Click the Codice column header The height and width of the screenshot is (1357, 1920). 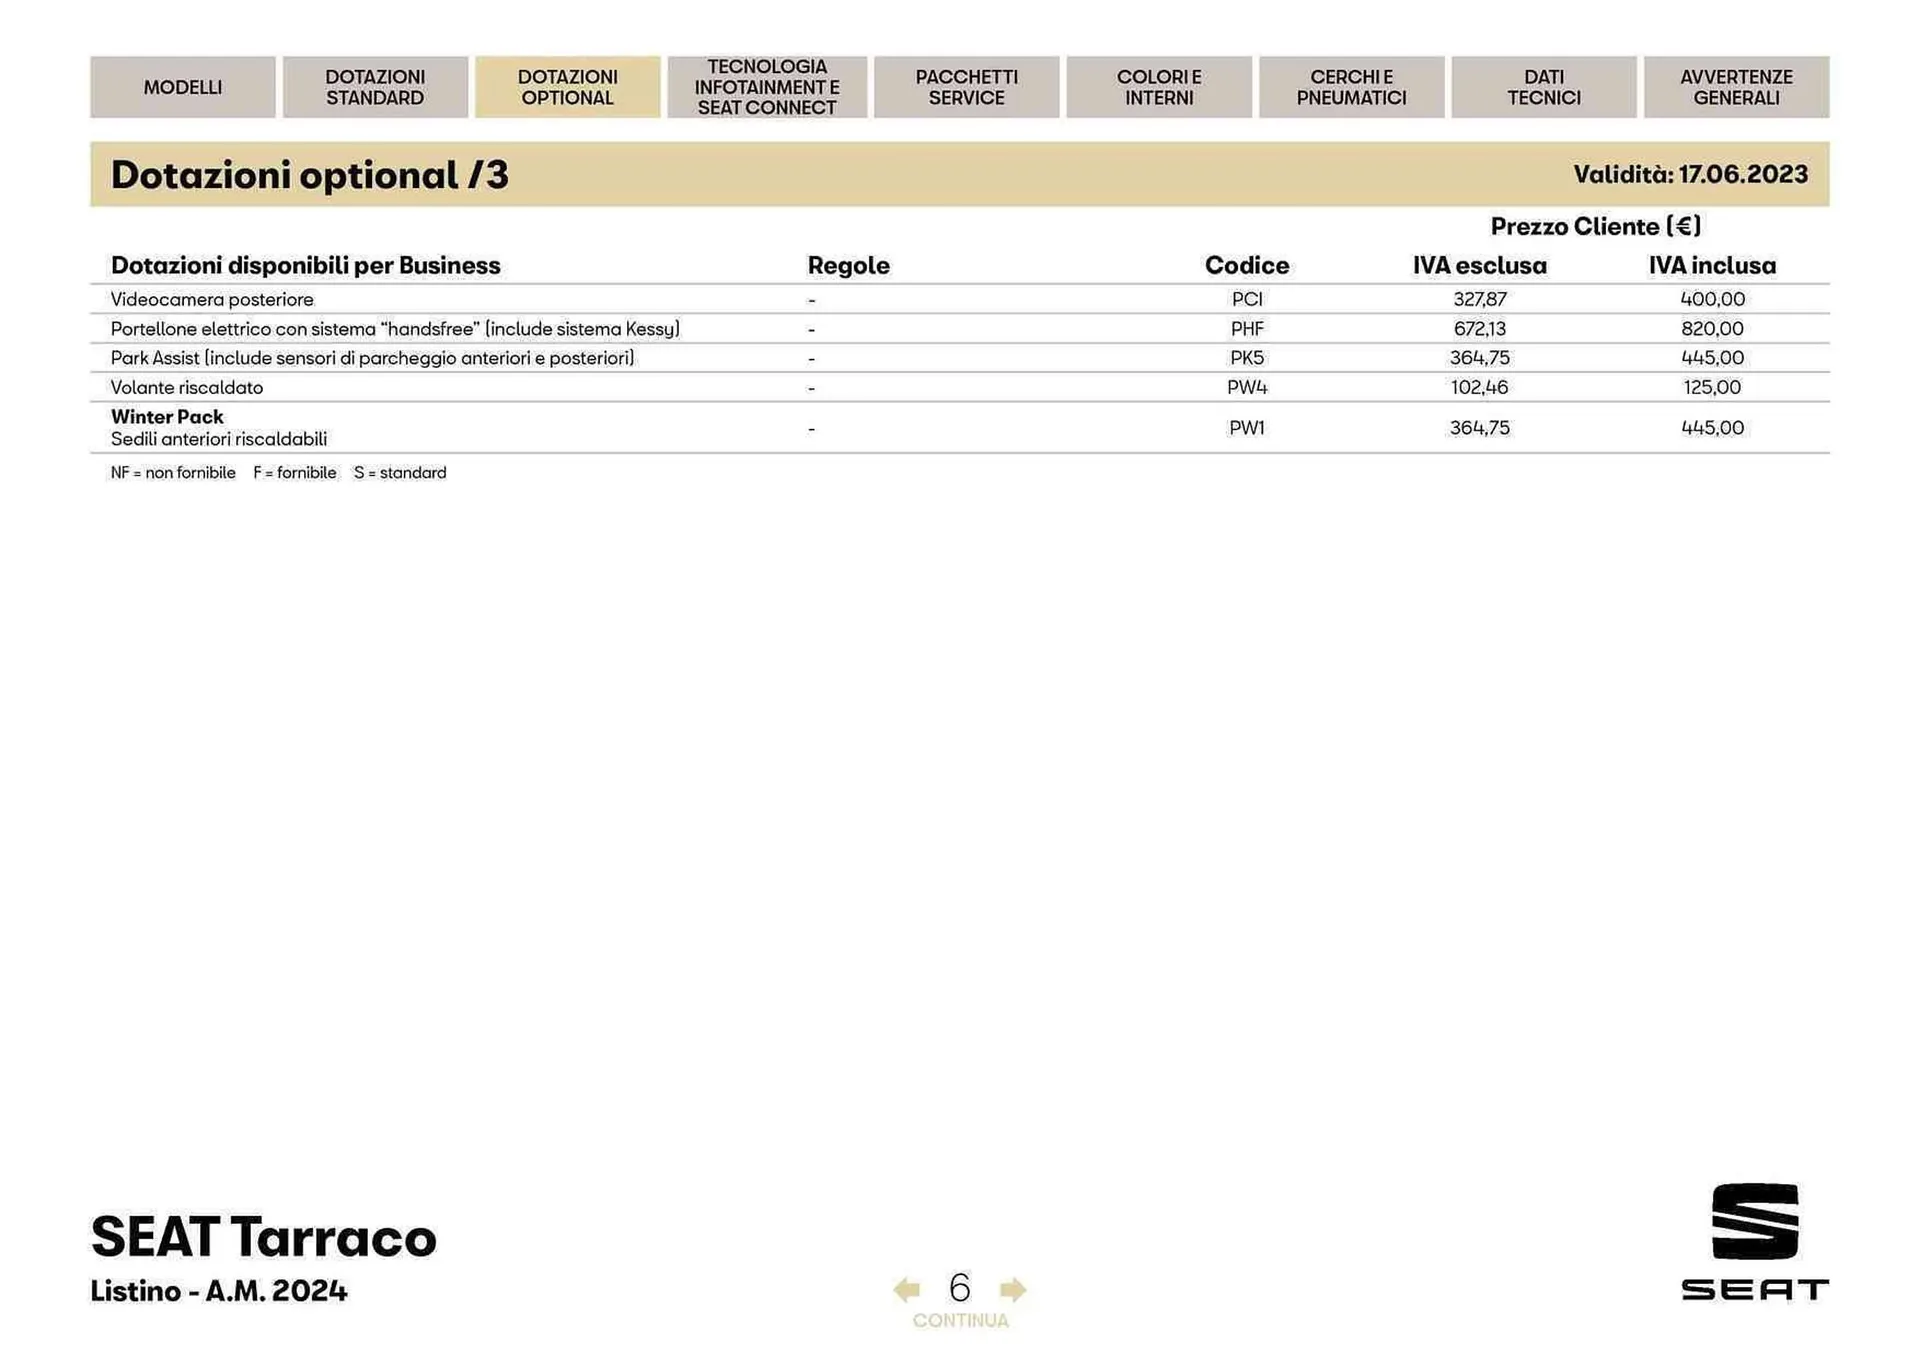pos(1247,266)
